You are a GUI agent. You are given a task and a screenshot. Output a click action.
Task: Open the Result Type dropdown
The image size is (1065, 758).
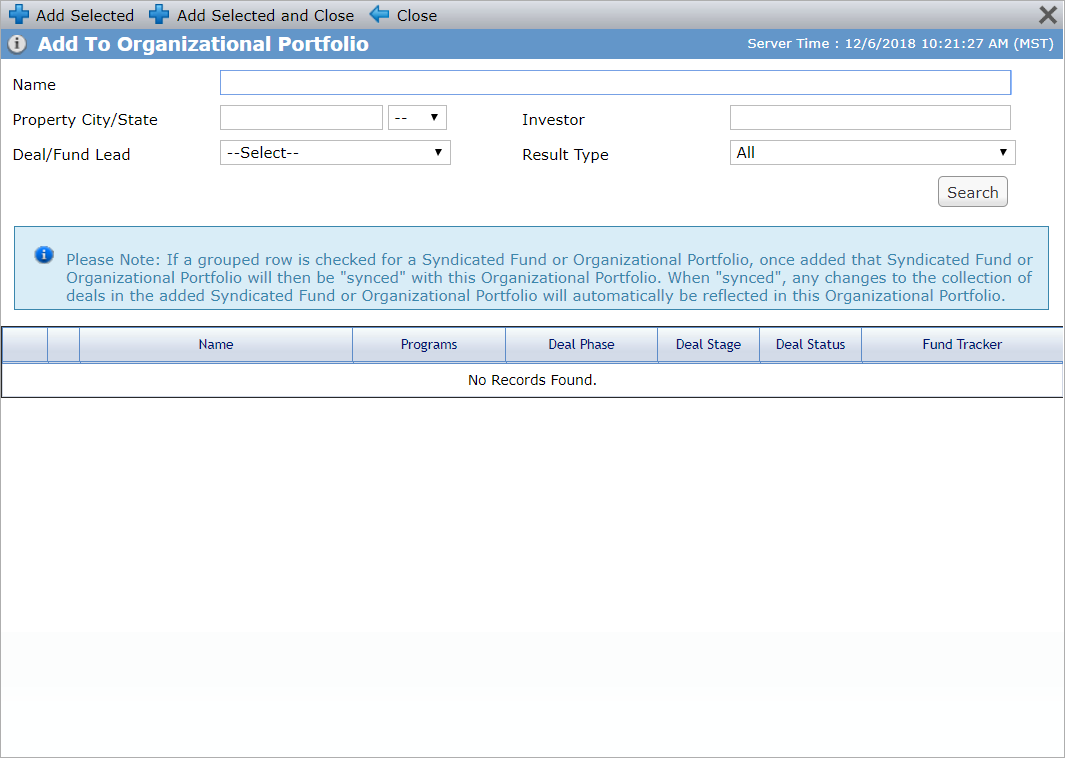873,153
